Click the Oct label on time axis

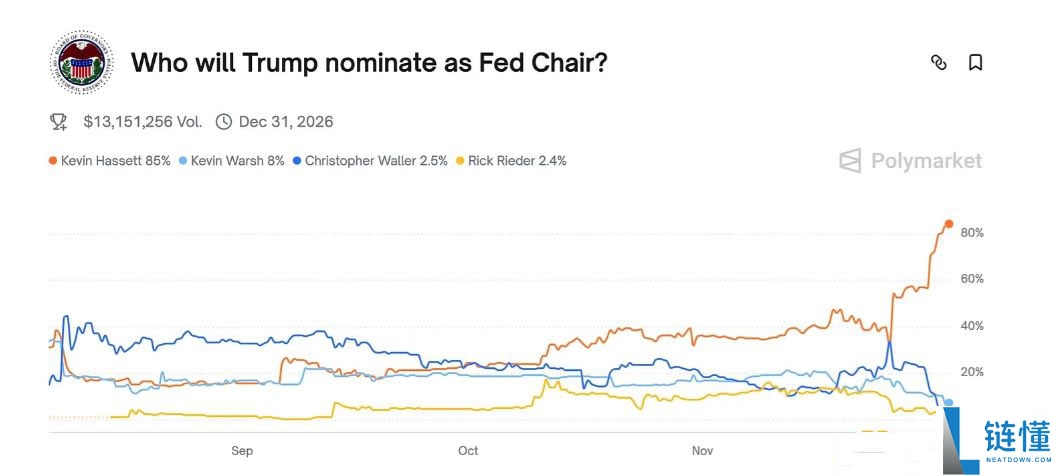click(x=467, y=451)
